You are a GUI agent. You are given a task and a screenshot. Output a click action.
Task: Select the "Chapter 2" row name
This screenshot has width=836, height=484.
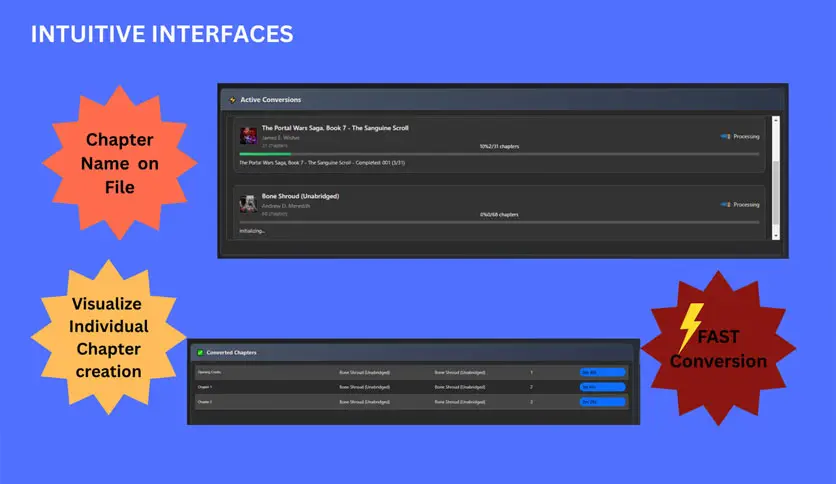[x=205, y=402]
